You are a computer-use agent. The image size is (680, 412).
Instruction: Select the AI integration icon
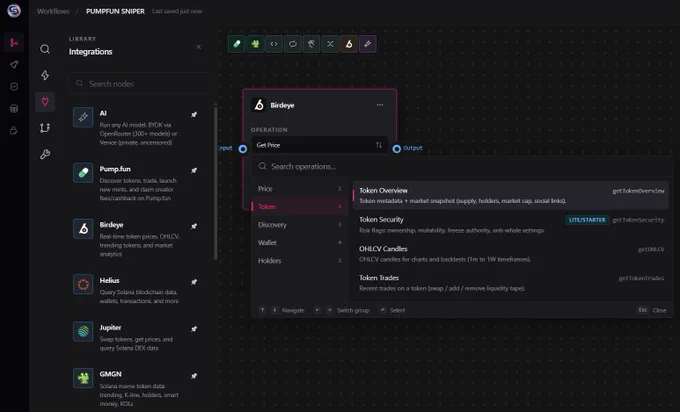click(x=83, y=117)
